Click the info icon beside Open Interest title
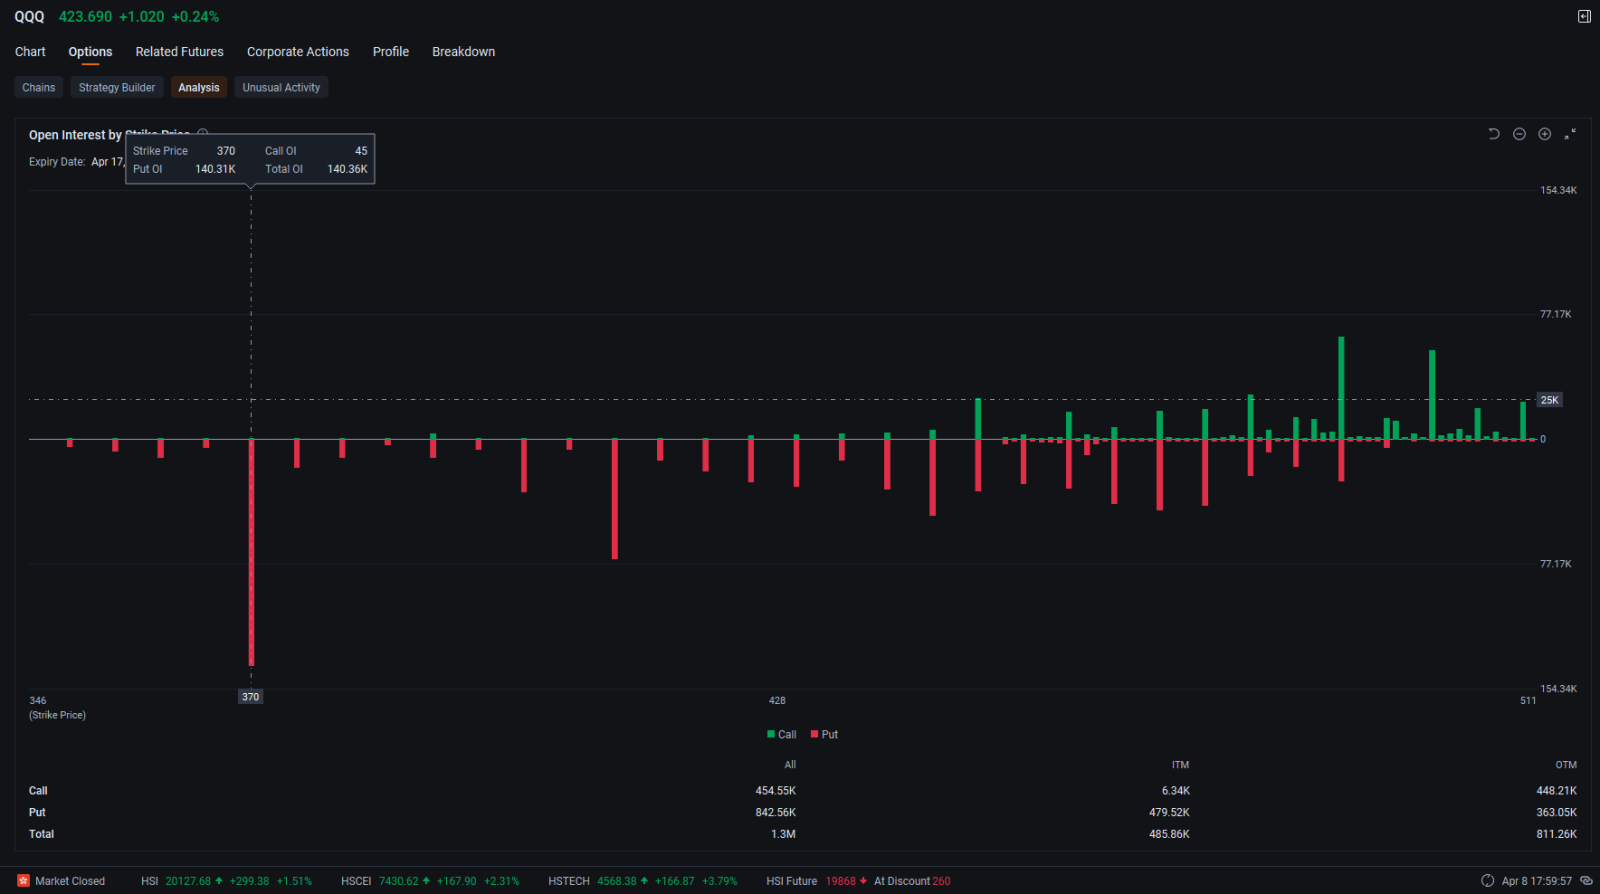The width and height of the screenshot is (1600, 894). [203, 133]
